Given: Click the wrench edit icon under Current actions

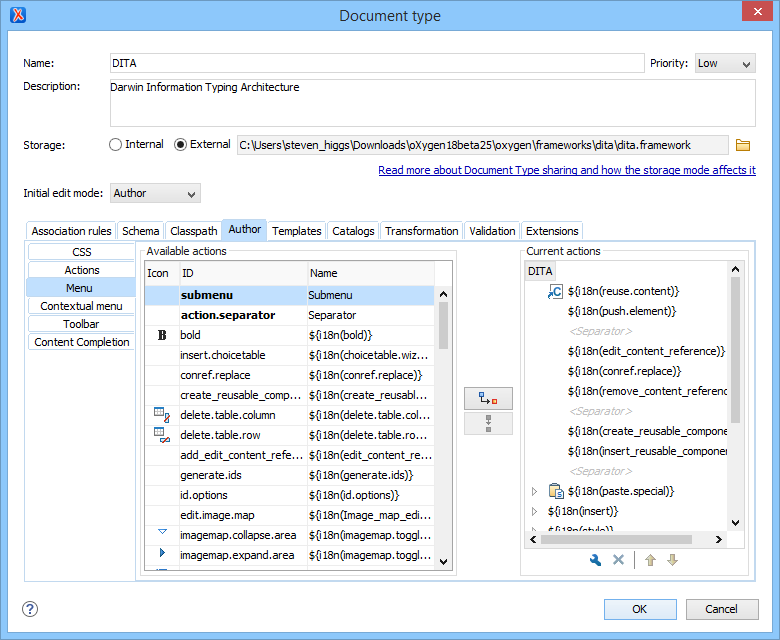Looking at the screenshot, I should [x=595, y=560].
